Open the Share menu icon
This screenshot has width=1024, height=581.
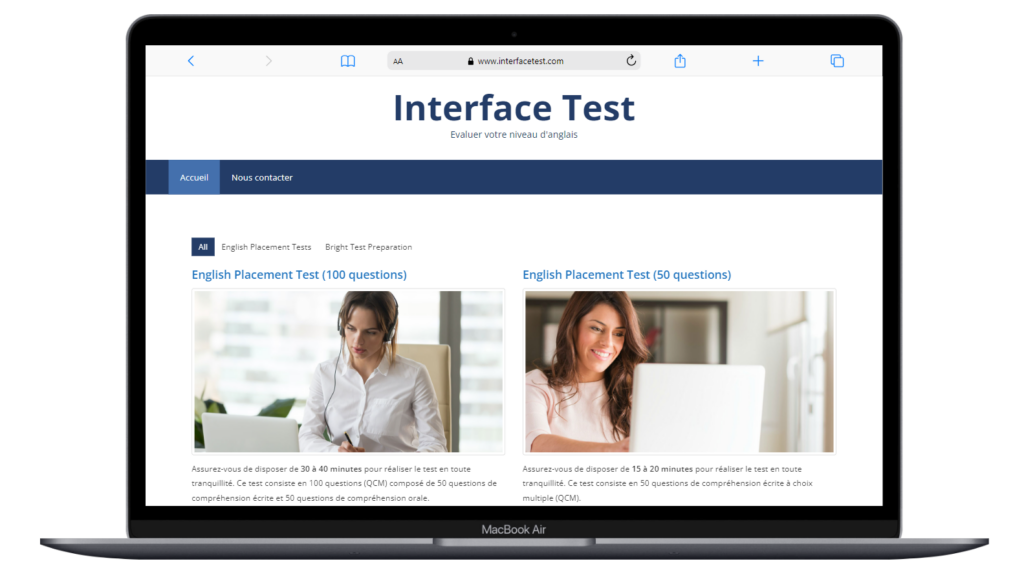(x=680, y=60)
